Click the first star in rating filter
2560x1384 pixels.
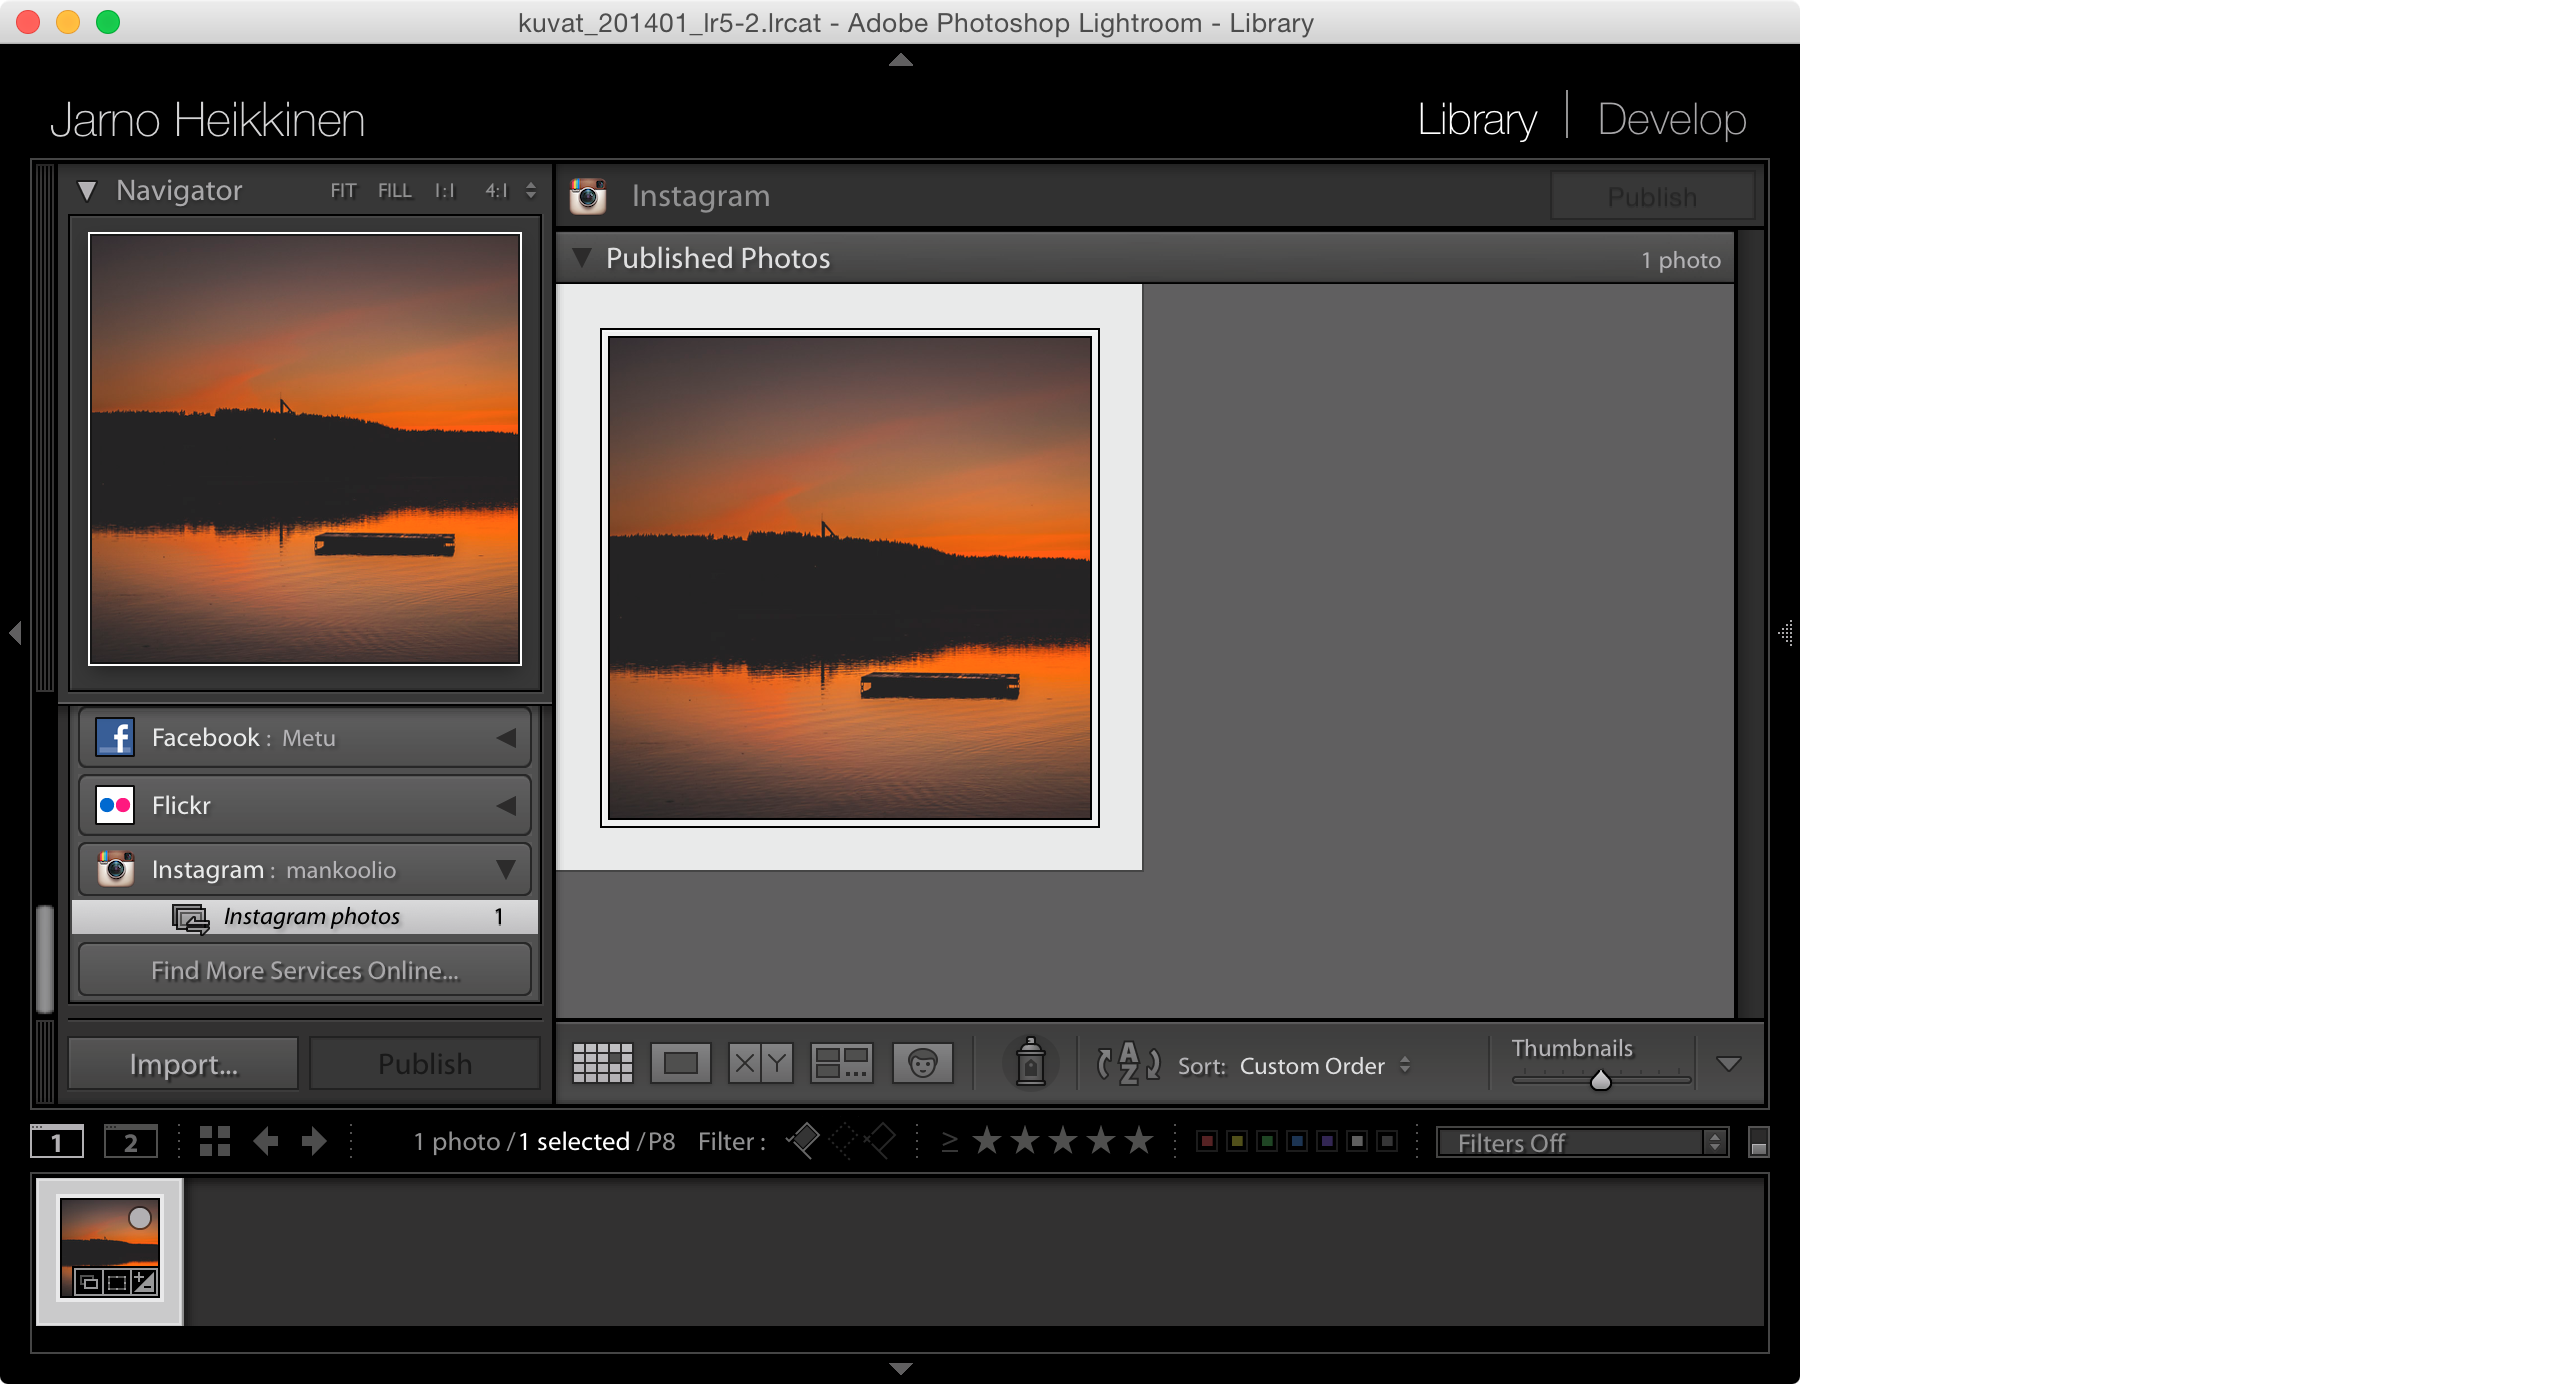point(987,1141)
